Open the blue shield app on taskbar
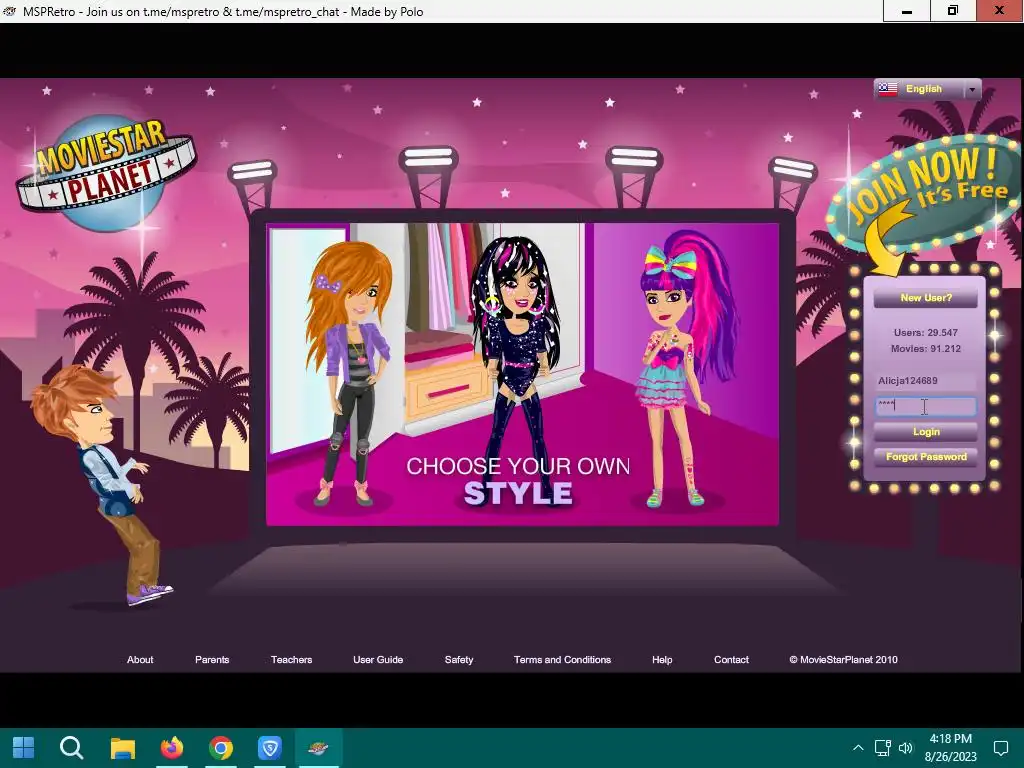The image size is (1024, 768). pyautogui.click(x=270, y=748)
